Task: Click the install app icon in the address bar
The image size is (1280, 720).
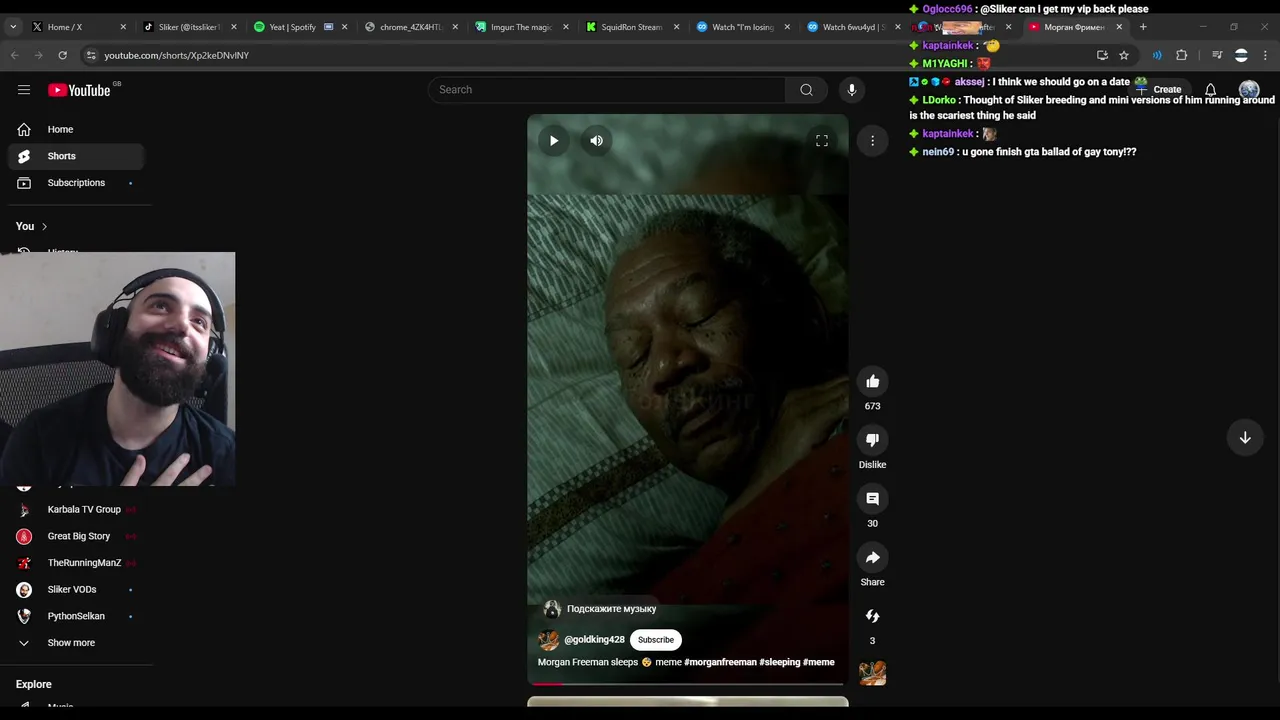Action: point(1102,55)
